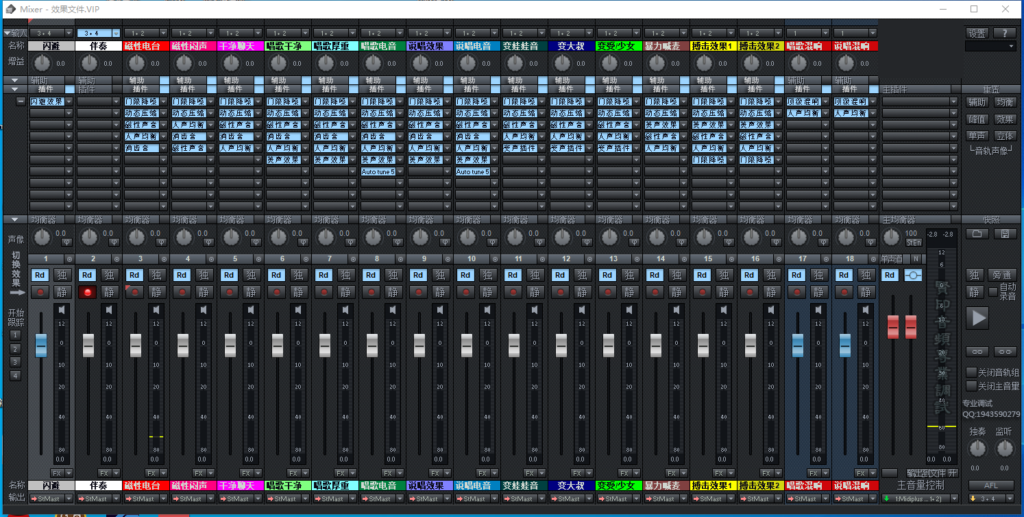Open the dropdown below the 设置 button
Image resolution: width=1024 pixels, height=517 pixels.
pyautogui.click(x=990, y=46)
